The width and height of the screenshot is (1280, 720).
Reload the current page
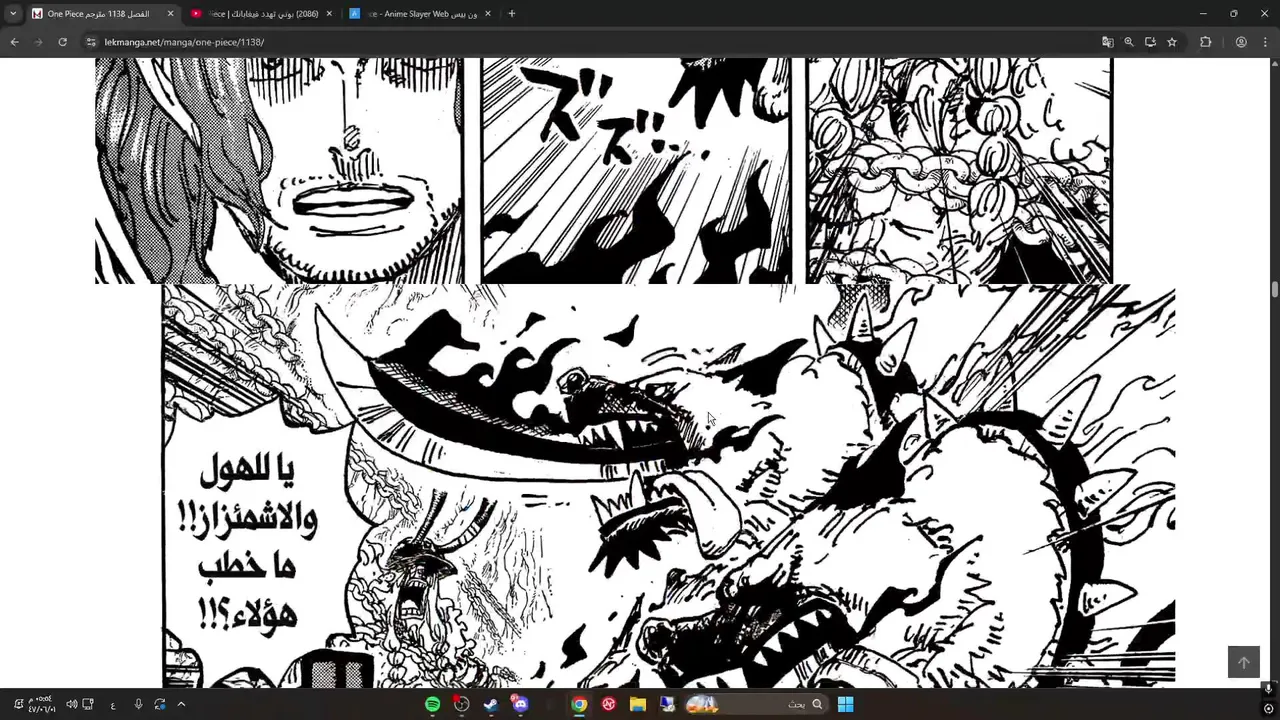pyautogui.click(x=62, y=42)
